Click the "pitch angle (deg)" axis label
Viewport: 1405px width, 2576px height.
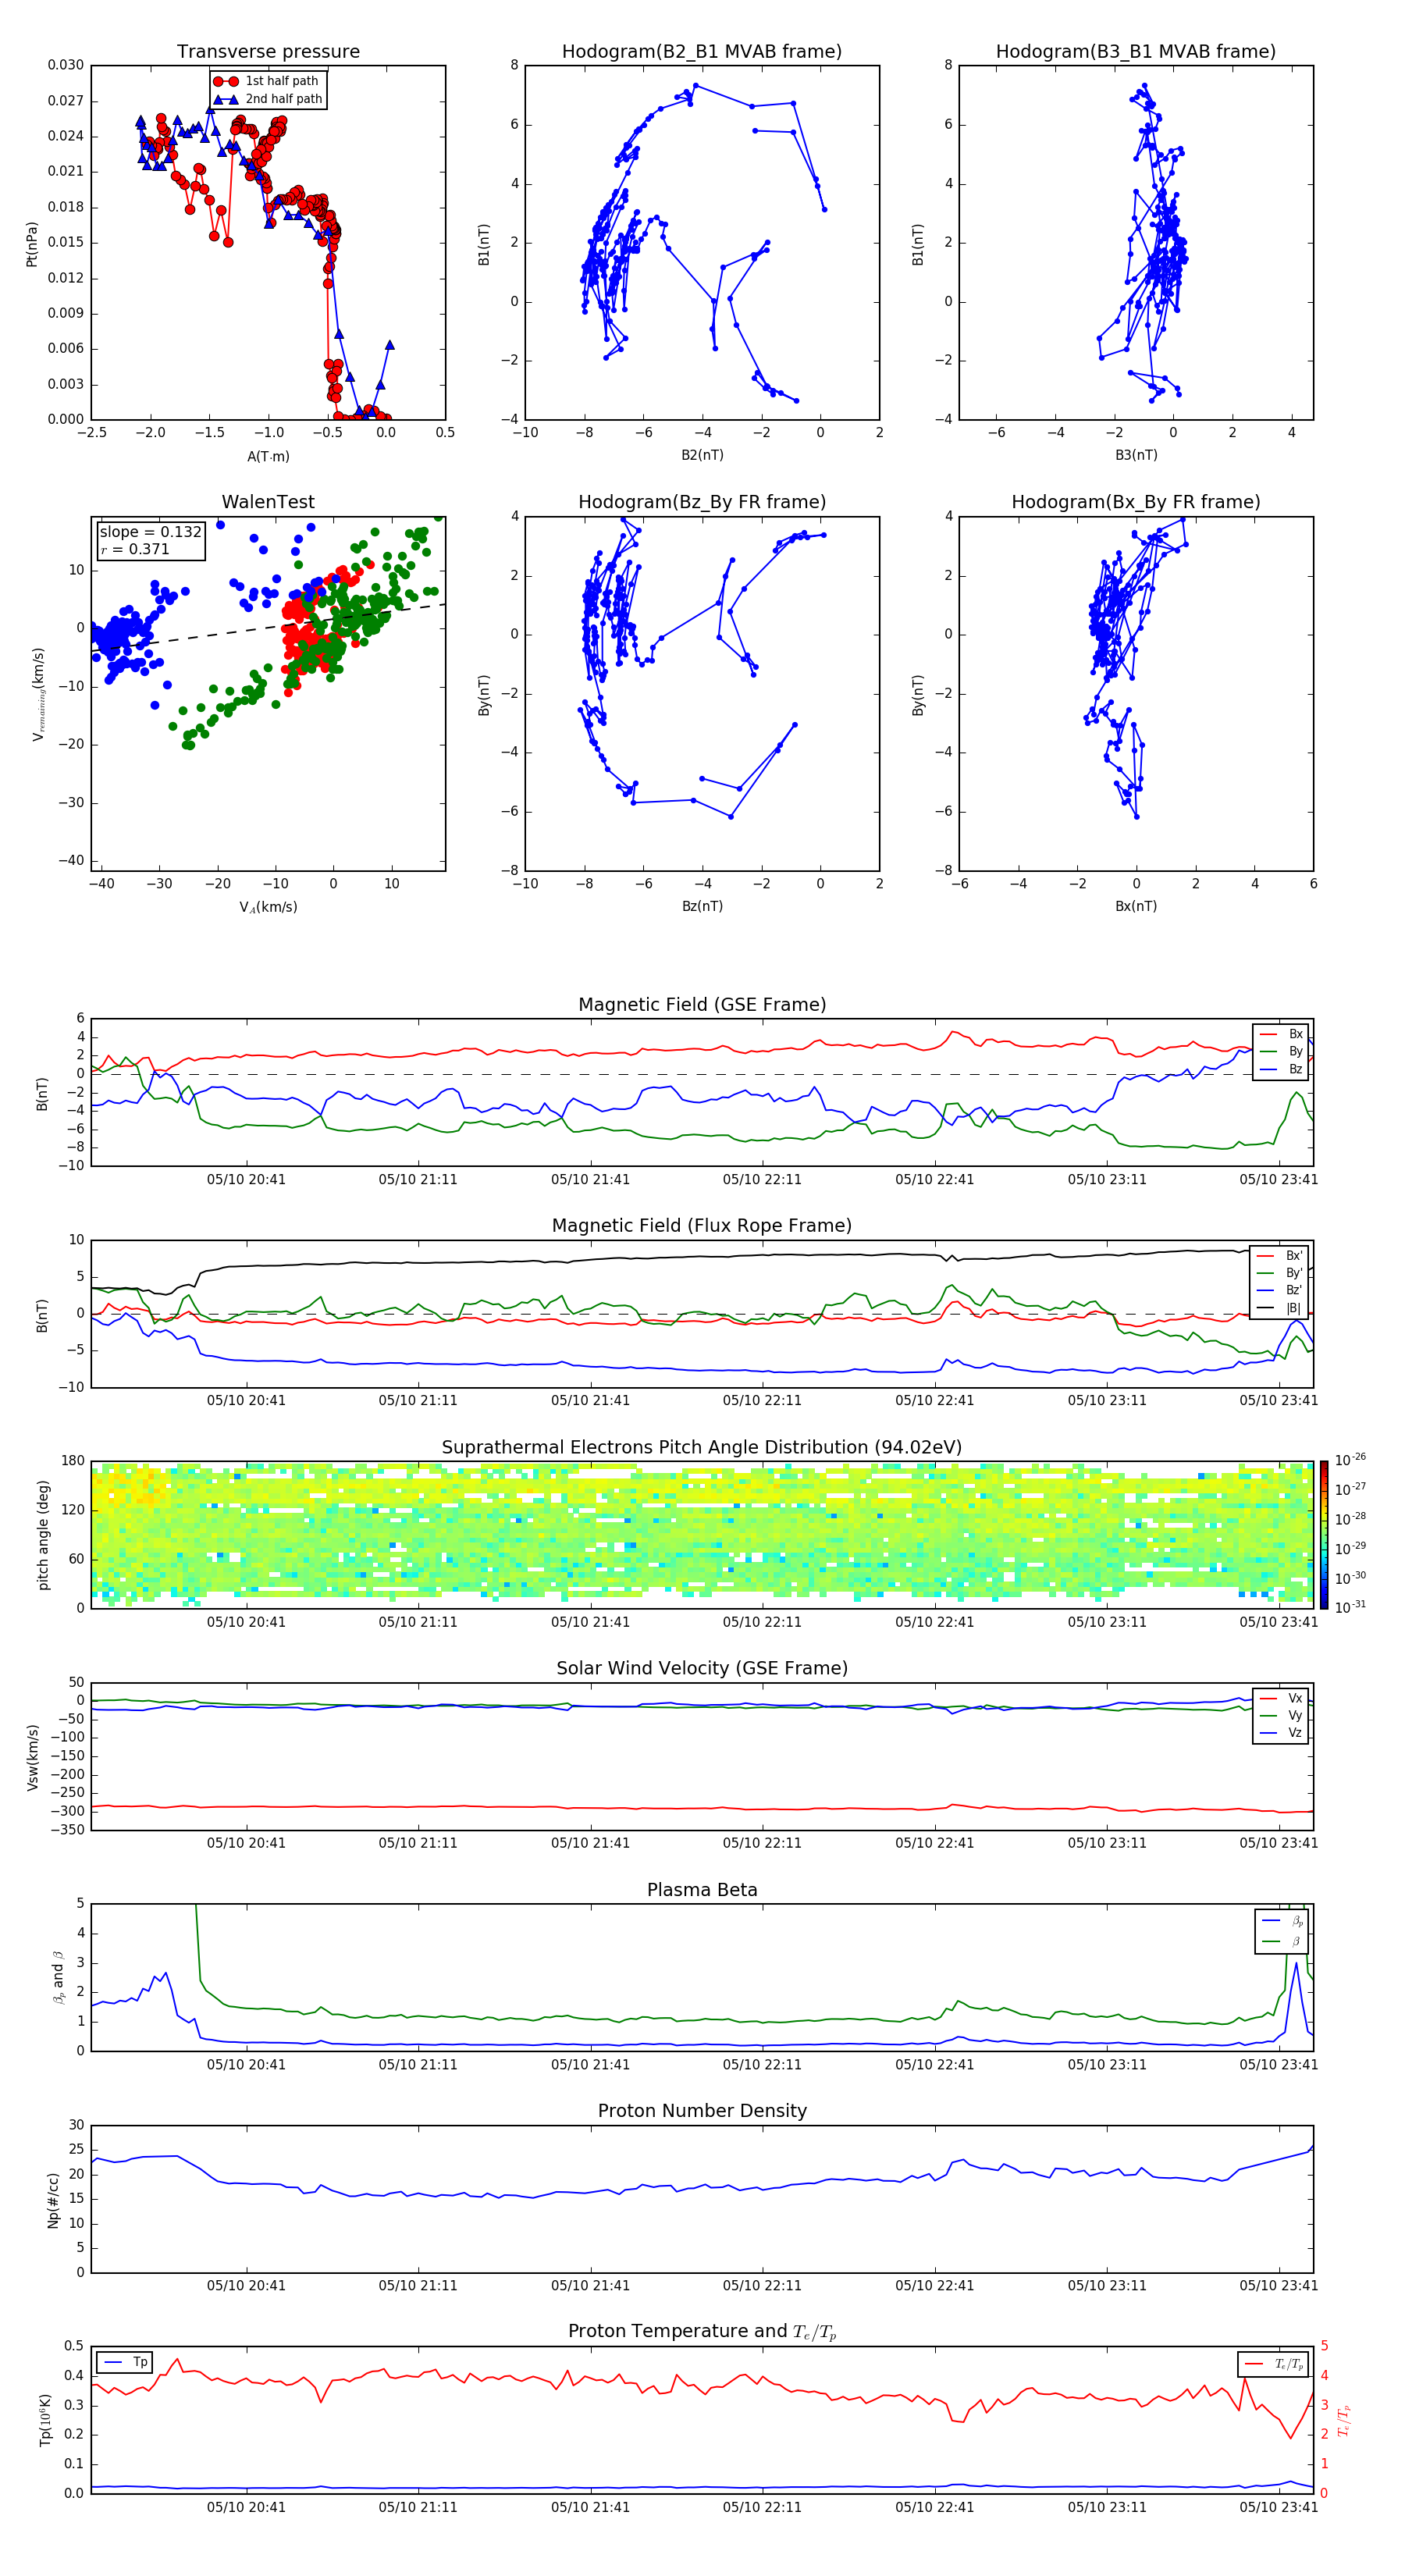(43, 1535)
